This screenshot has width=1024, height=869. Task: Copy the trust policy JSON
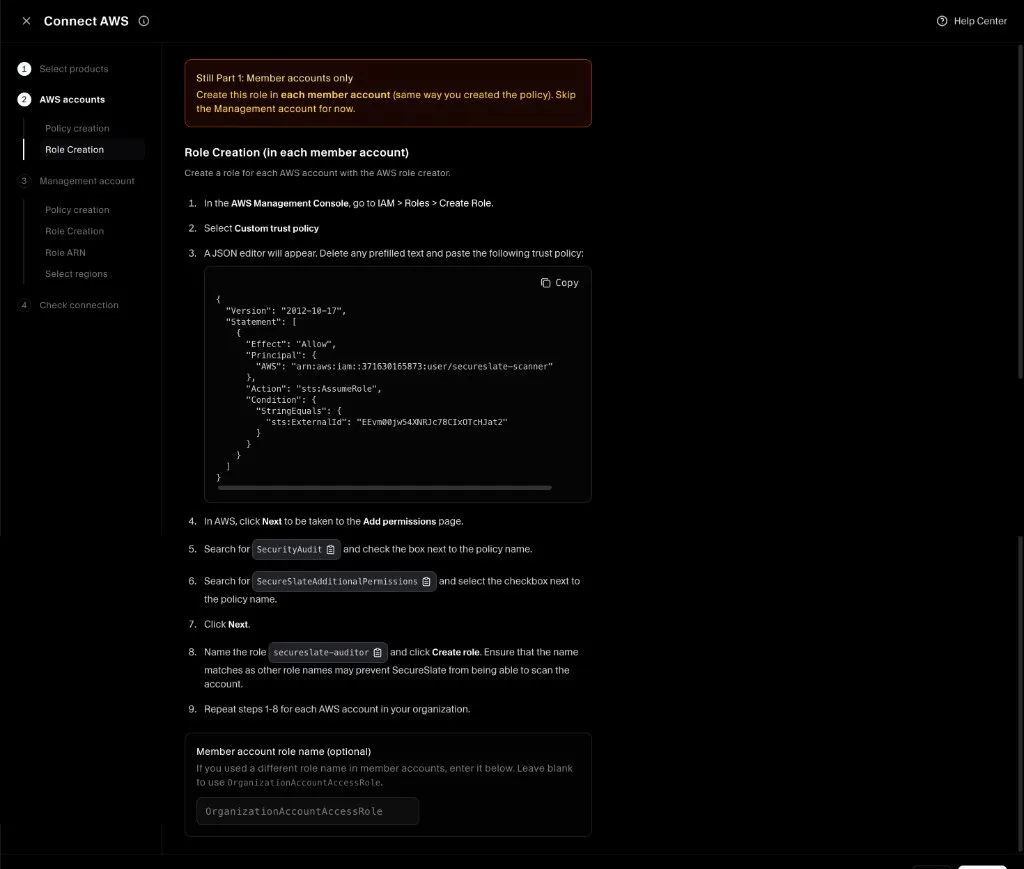[x=559, y=283]
